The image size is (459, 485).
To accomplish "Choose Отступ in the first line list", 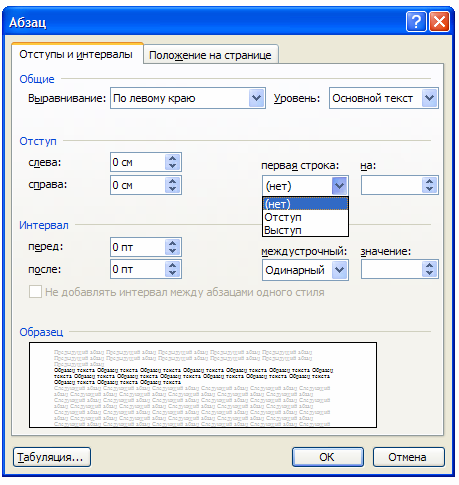I will coord(305,217).
